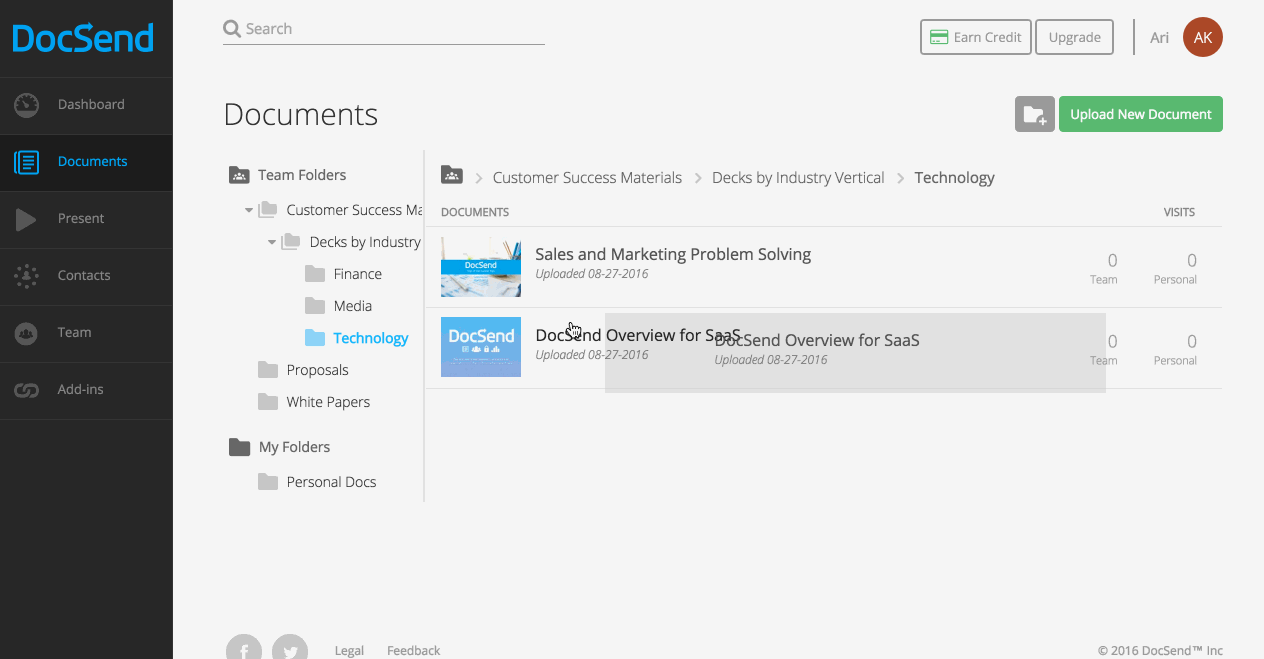Open Sales and Marketing Problem Solving thumbnail
This screenshot has height=659, width=1264.
[x=481, y=267]
